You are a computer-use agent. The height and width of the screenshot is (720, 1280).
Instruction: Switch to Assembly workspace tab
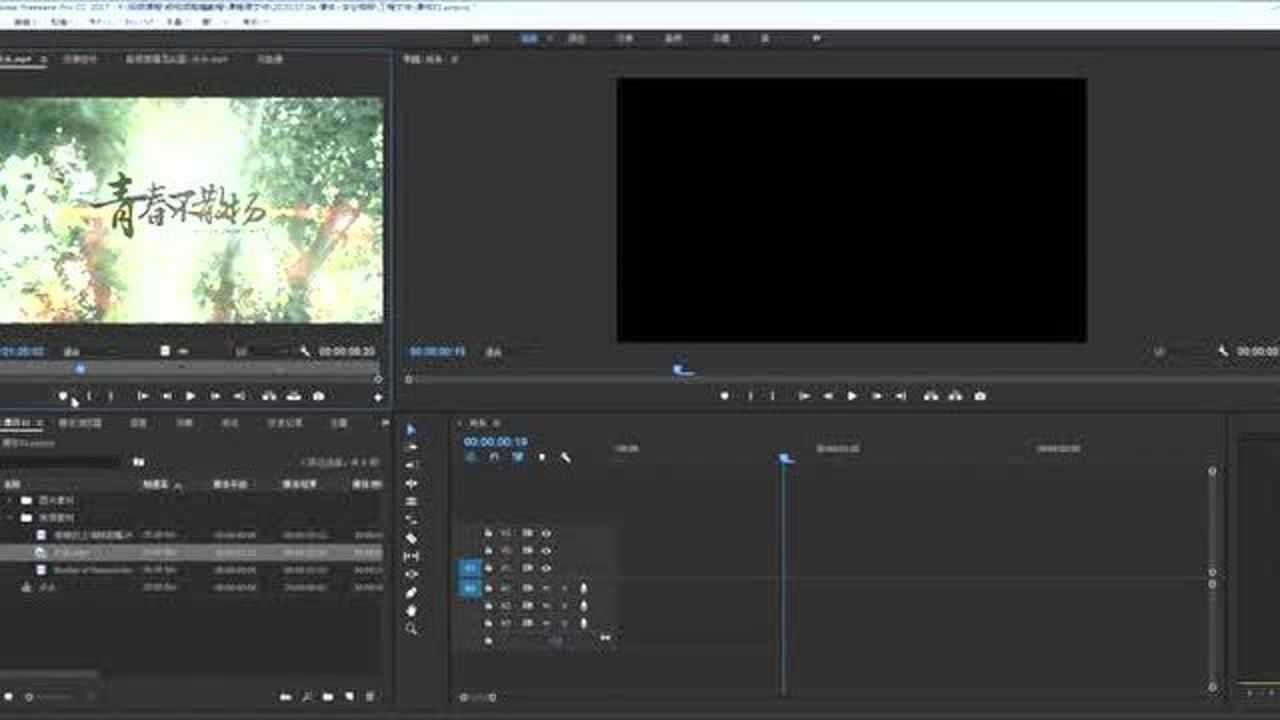(481, 38)
